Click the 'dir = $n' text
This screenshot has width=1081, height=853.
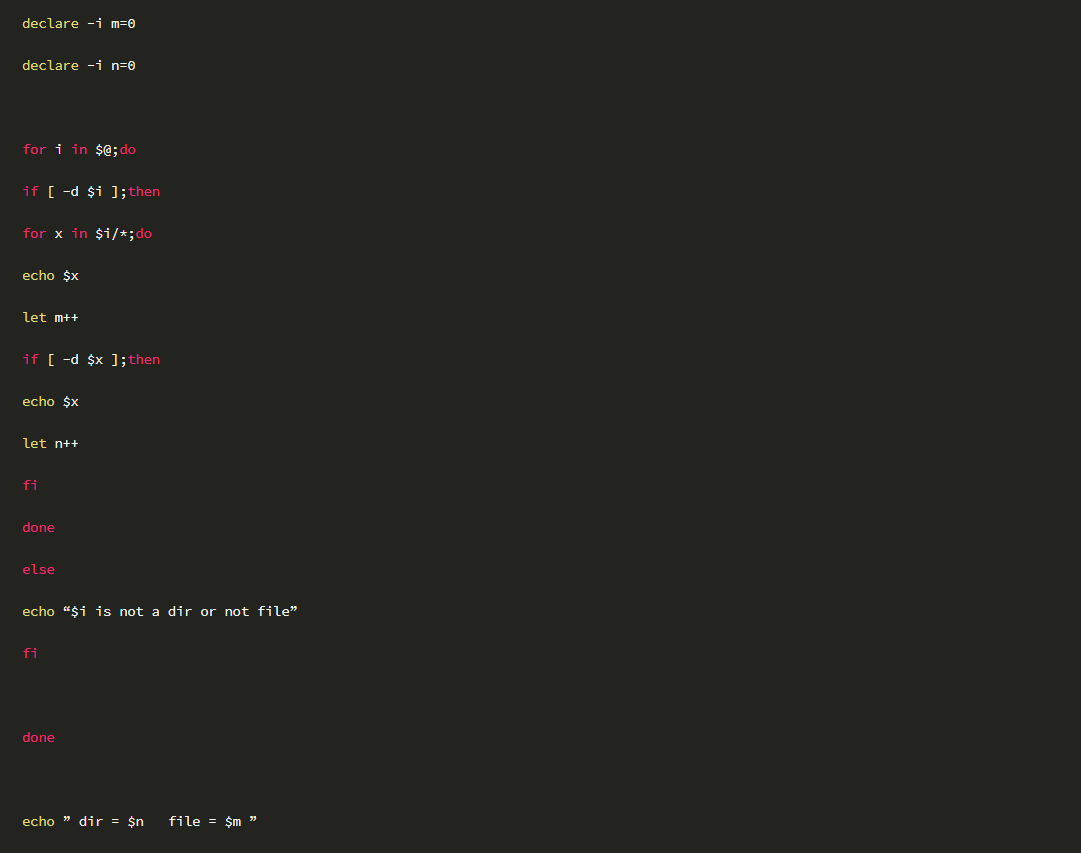tap(111, 822)
